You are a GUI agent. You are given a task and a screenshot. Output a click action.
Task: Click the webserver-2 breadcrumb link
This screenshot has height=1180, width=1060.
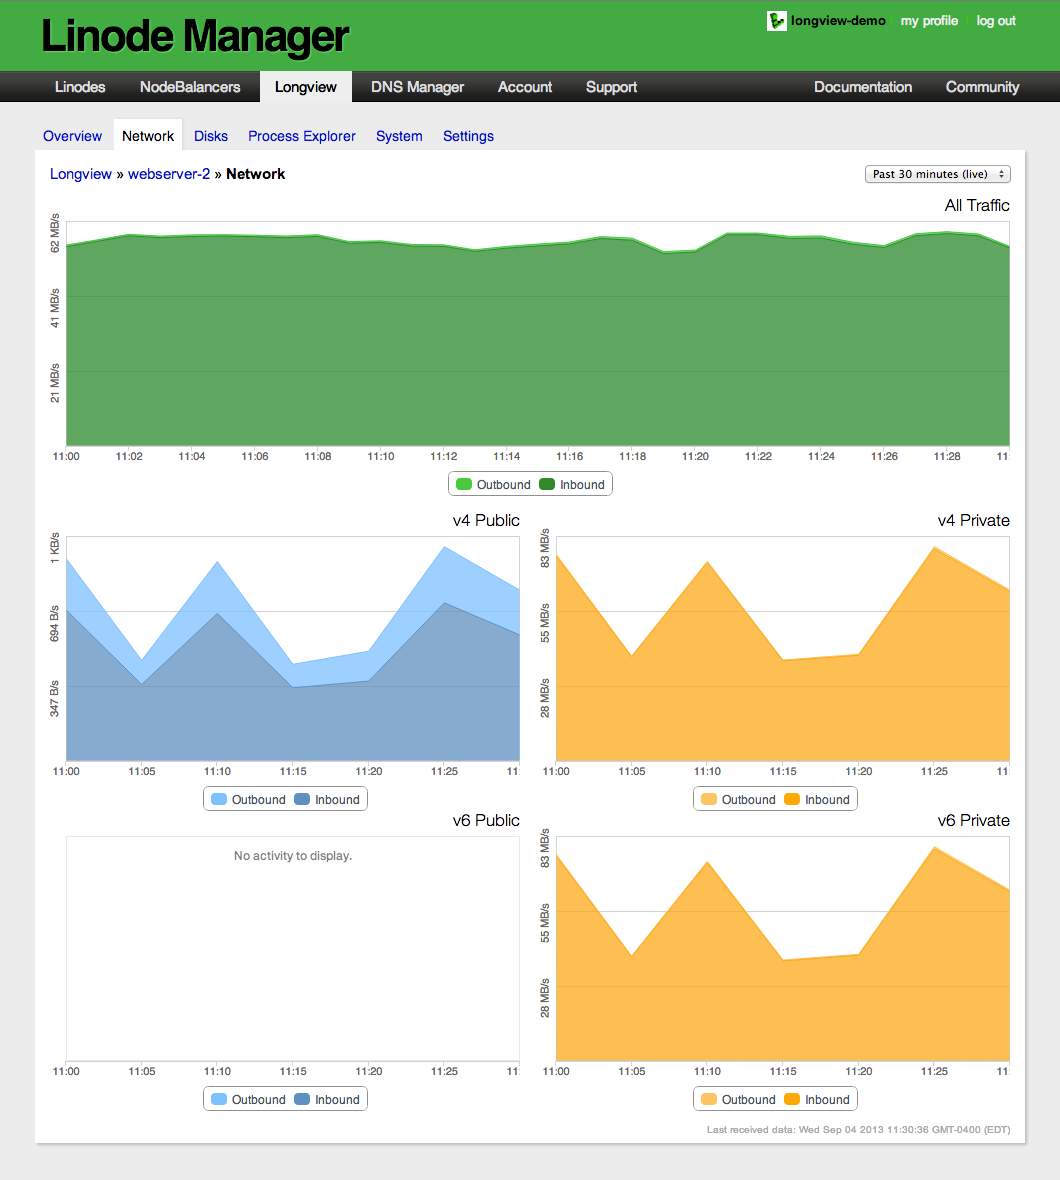[169, 174]
